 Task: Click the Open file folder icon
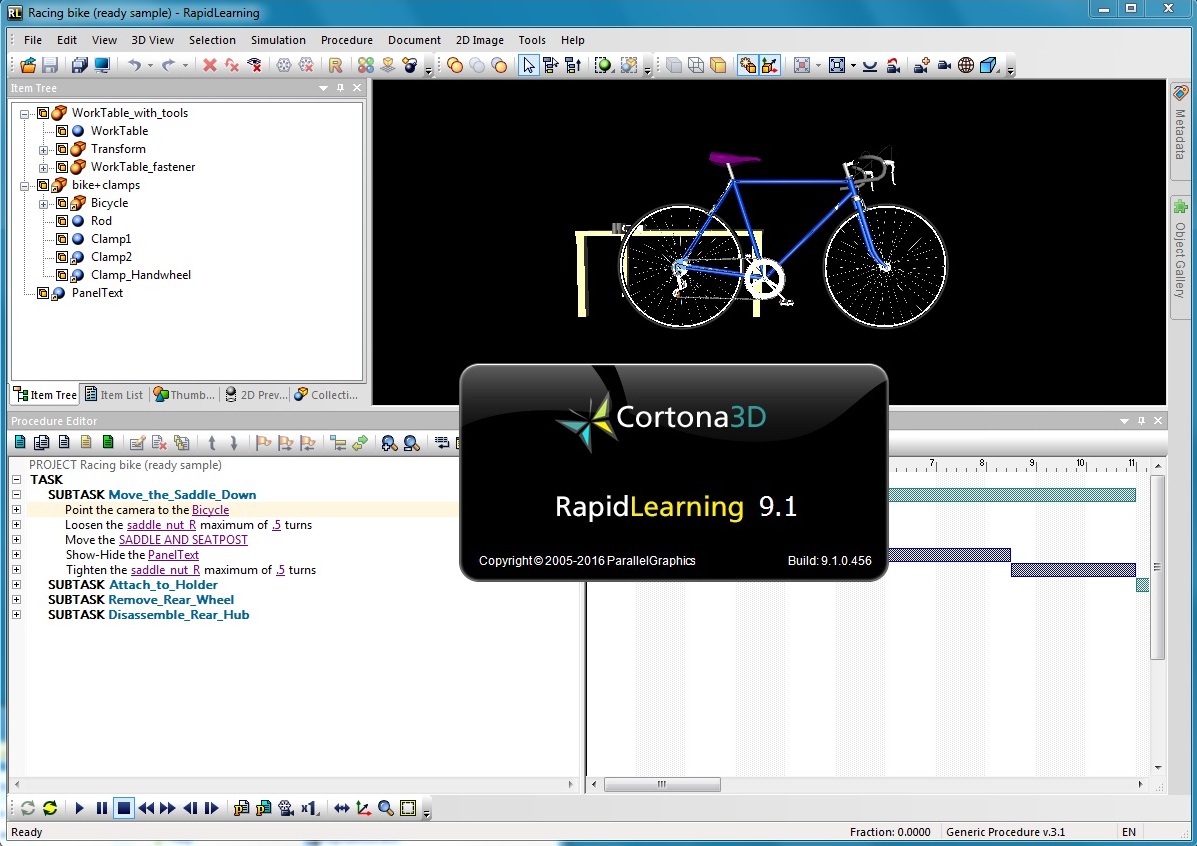(27, 66)
